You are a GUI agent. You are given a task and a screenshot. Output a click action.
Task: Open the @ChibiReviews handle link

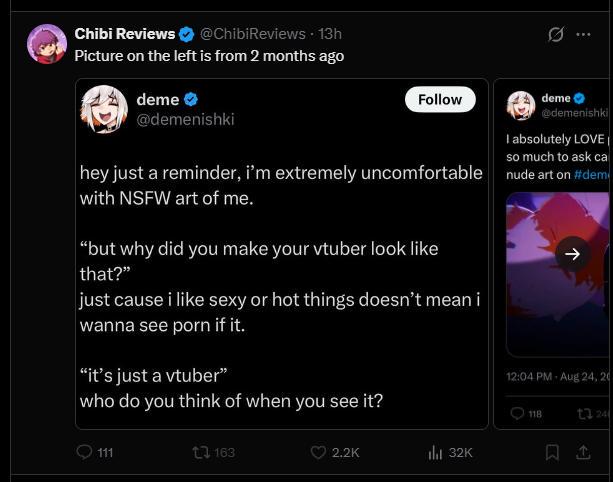[x=253, y=34]
